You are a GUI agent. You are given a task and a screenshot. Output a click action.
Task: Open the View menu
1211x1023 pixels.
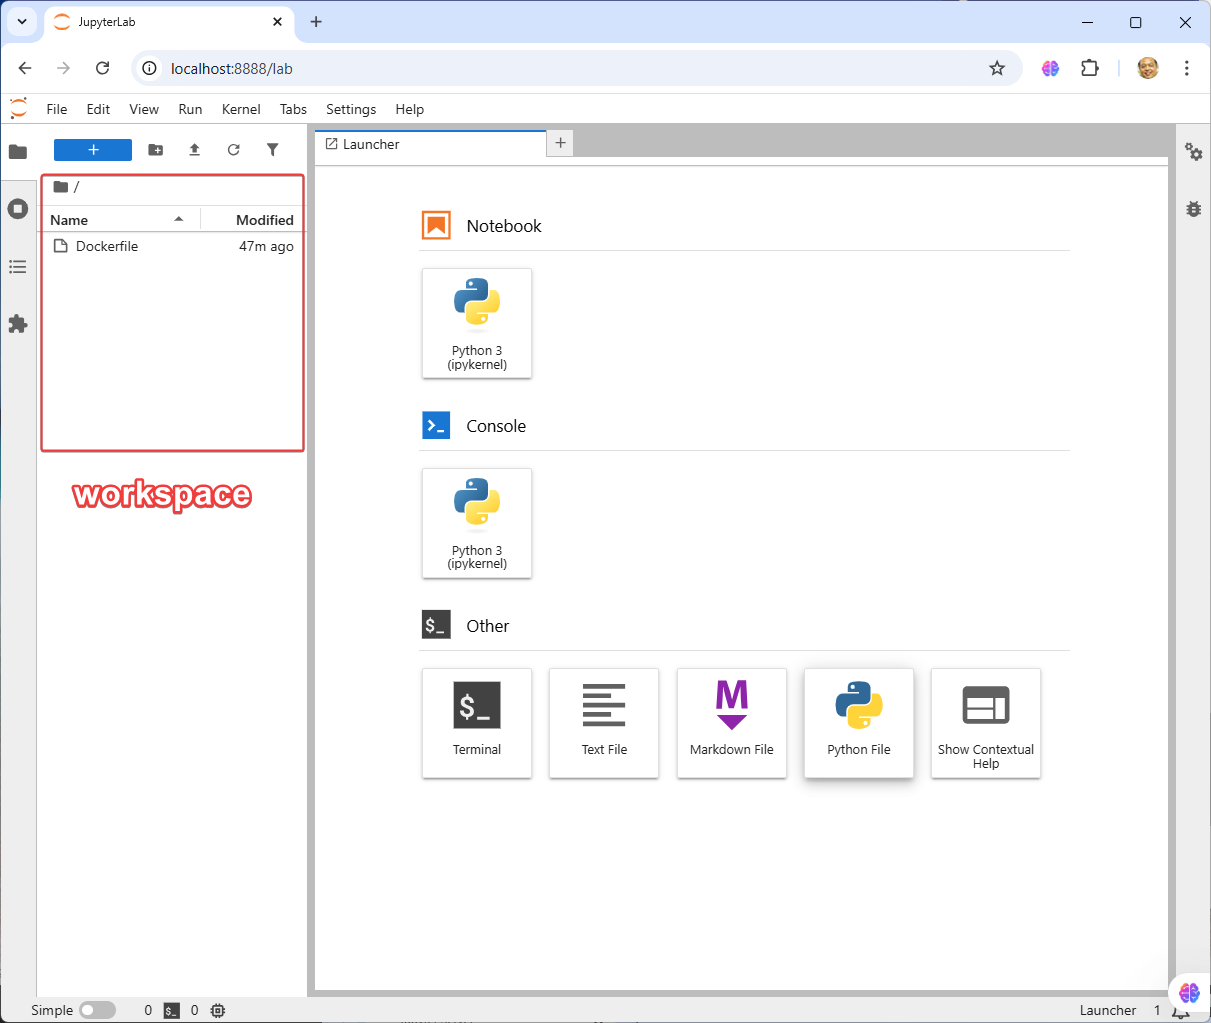point(144,109)
